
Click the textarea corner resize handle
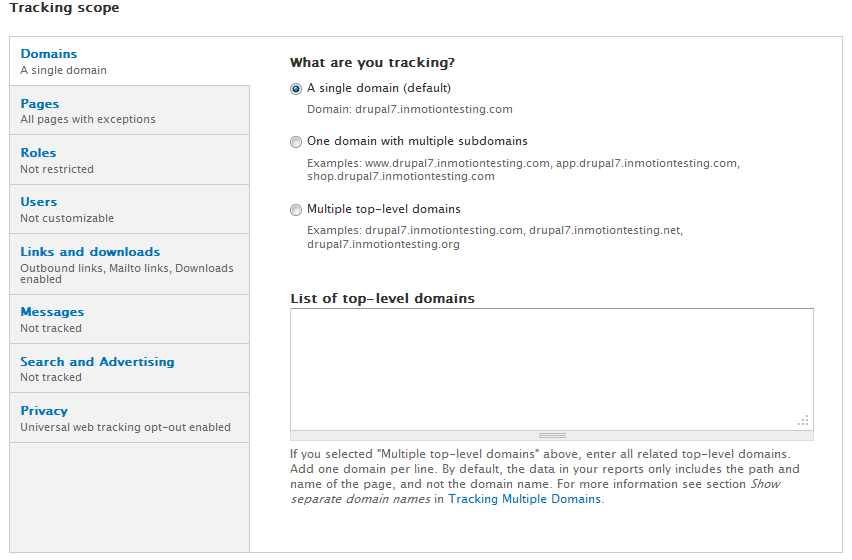tap(804, 421)
